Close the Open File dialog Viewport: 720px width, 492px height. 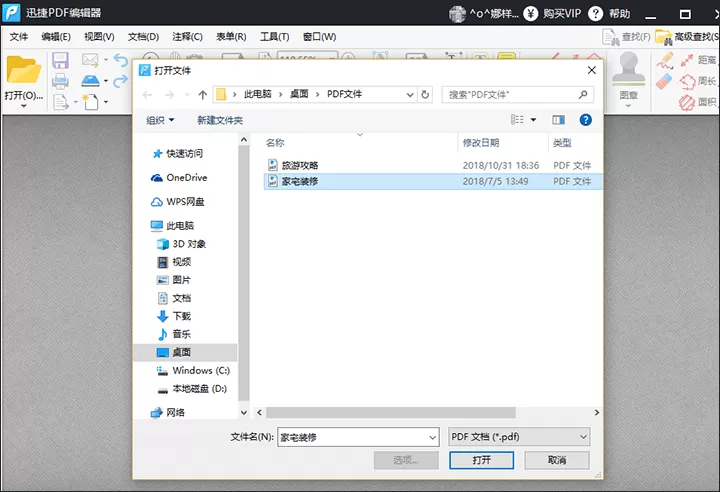point(592,70)
